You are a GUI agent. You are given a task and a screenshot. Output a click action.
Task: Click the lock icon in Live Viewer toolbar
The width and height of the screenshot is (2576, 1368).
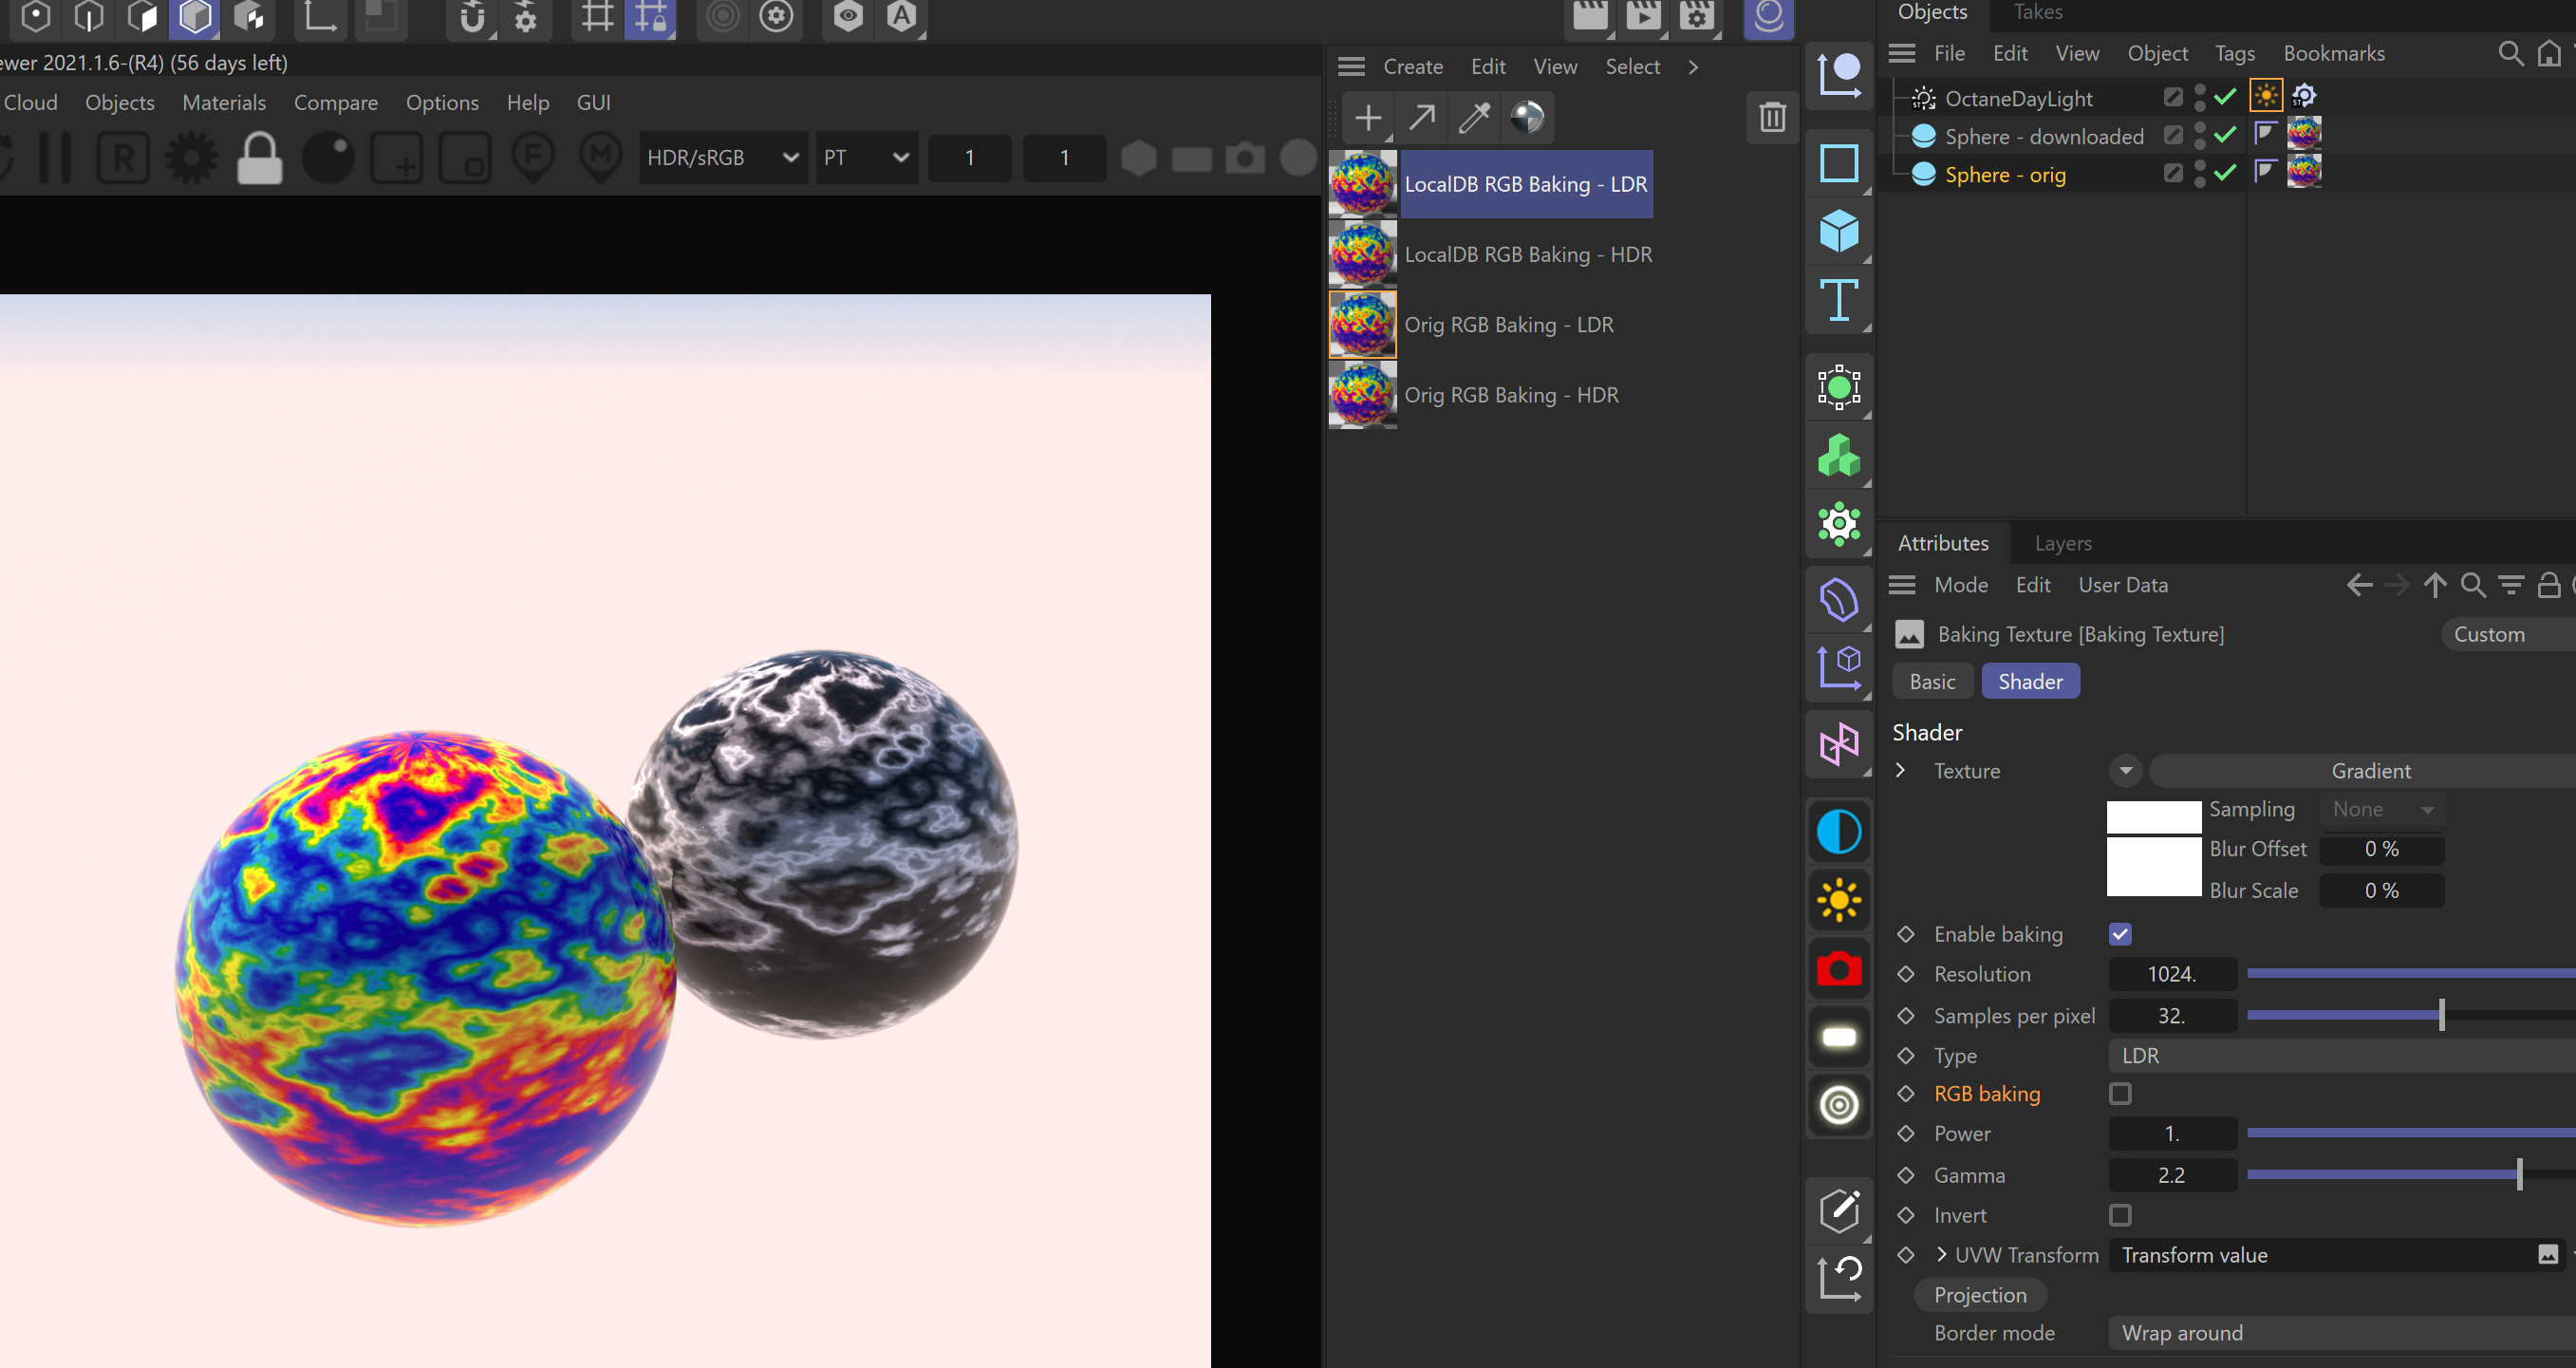point(259,158)
